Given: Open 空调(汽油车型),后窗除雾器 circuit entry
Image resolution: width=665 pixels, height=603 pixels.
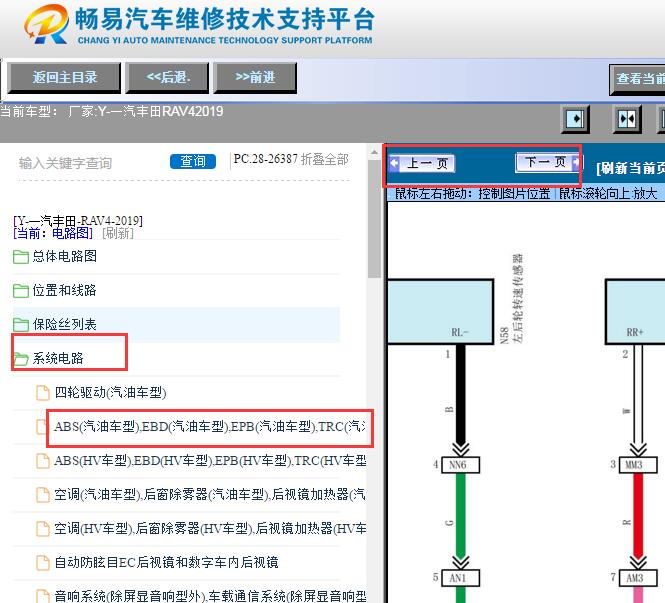Looking at the screenshot, I should point(210,495).
